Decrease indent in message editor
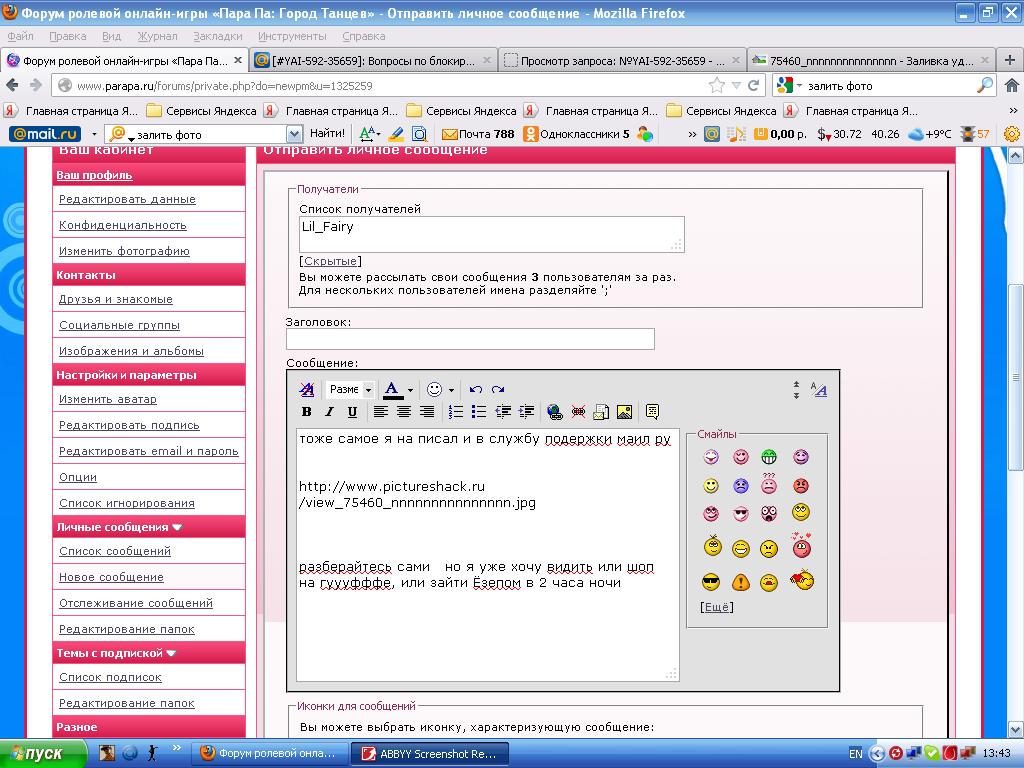This screenshot has height=768, width=1024. click(502, 411)
